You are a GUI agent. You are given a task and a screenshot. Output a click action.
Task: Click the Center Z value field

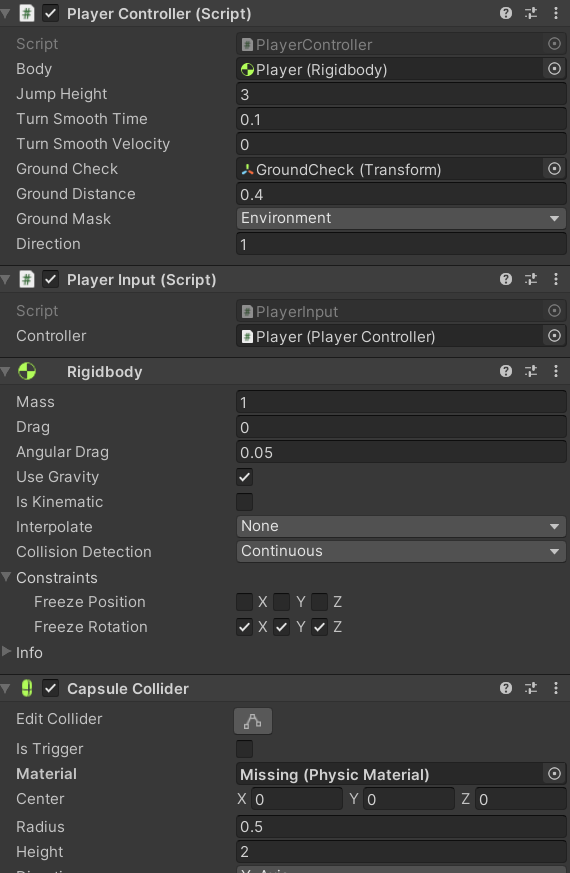(521, 799)
